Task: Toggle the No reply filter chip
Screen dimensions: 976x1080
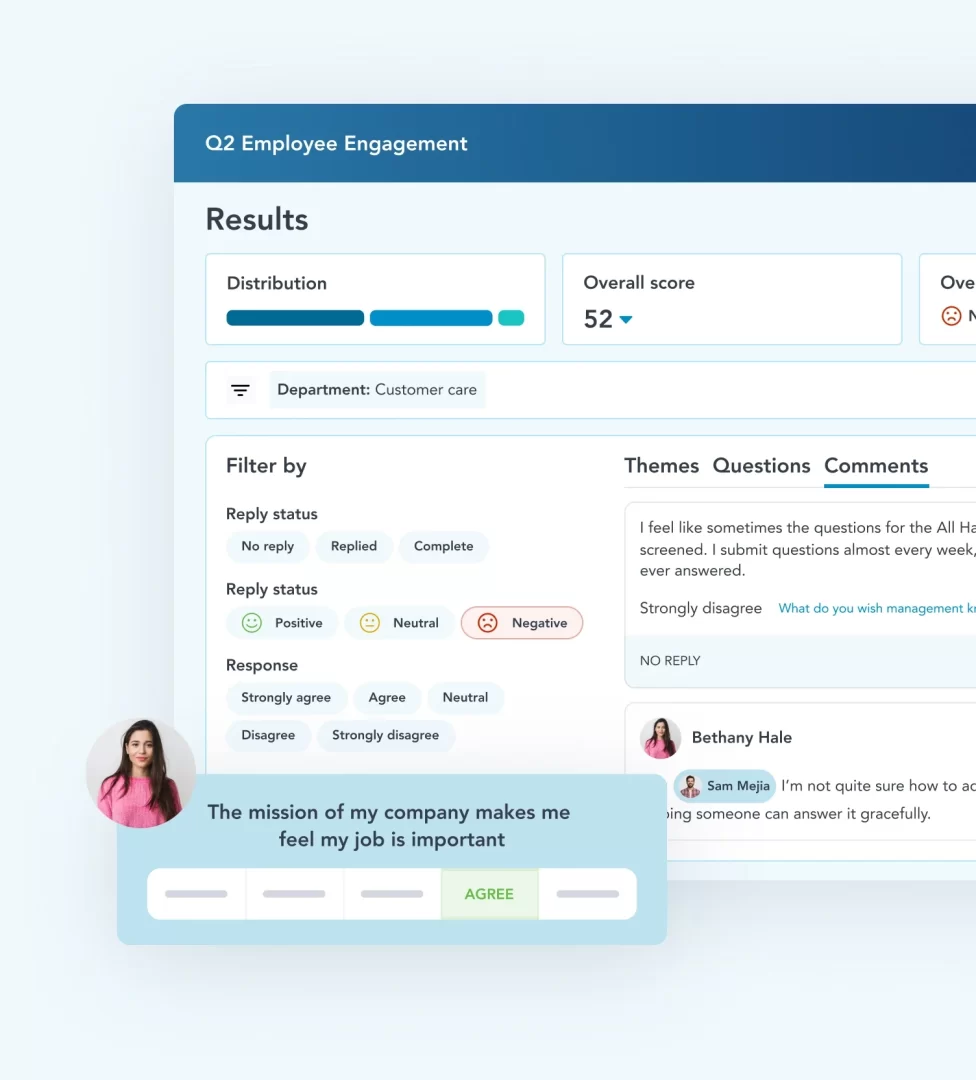Action: [267, 546]
